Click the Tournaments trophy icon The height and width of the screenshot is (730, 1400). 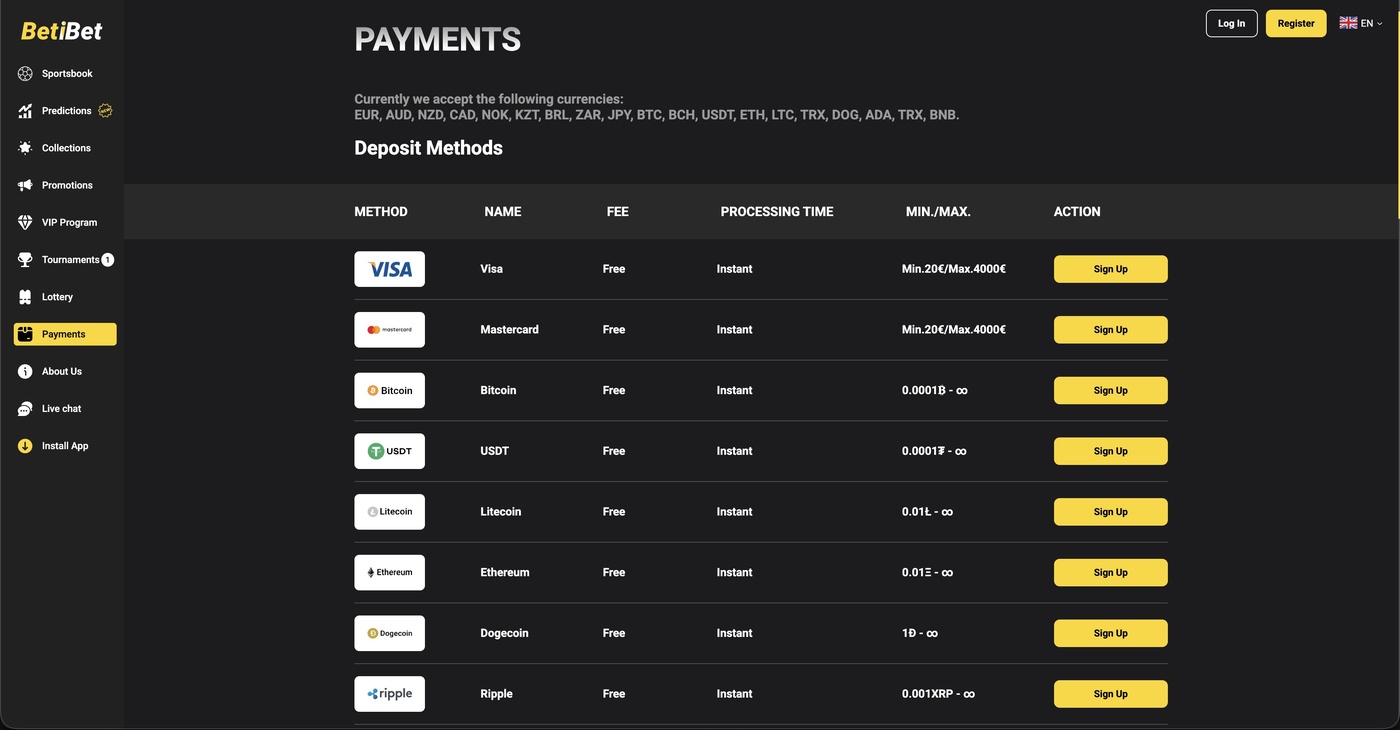[25, 260]
